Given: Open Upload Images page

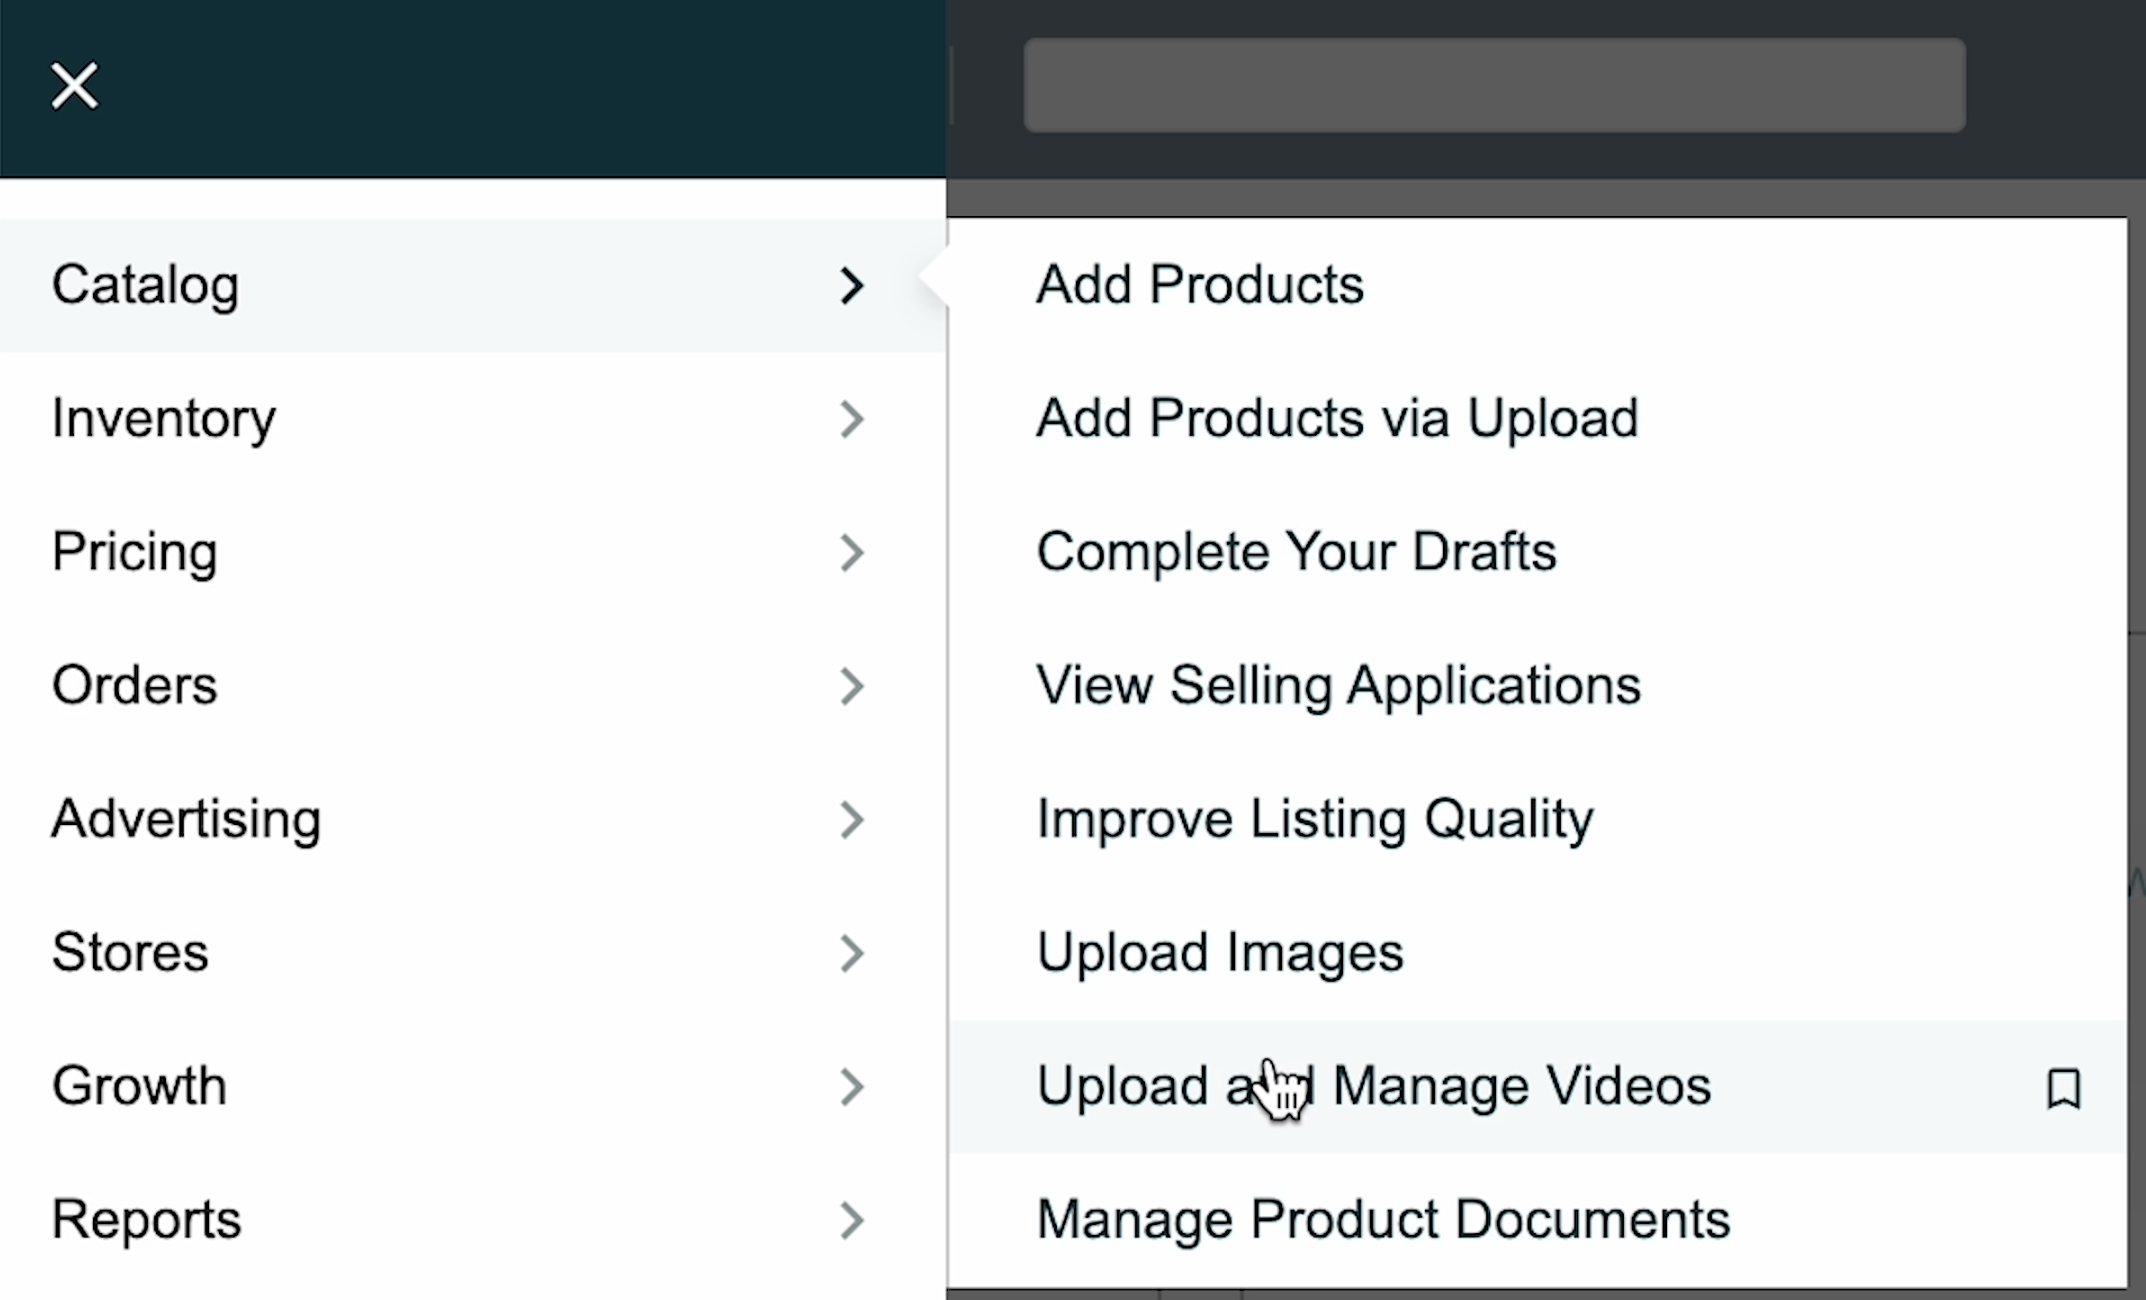Looking at the screenshot, I should (1219, 952).
